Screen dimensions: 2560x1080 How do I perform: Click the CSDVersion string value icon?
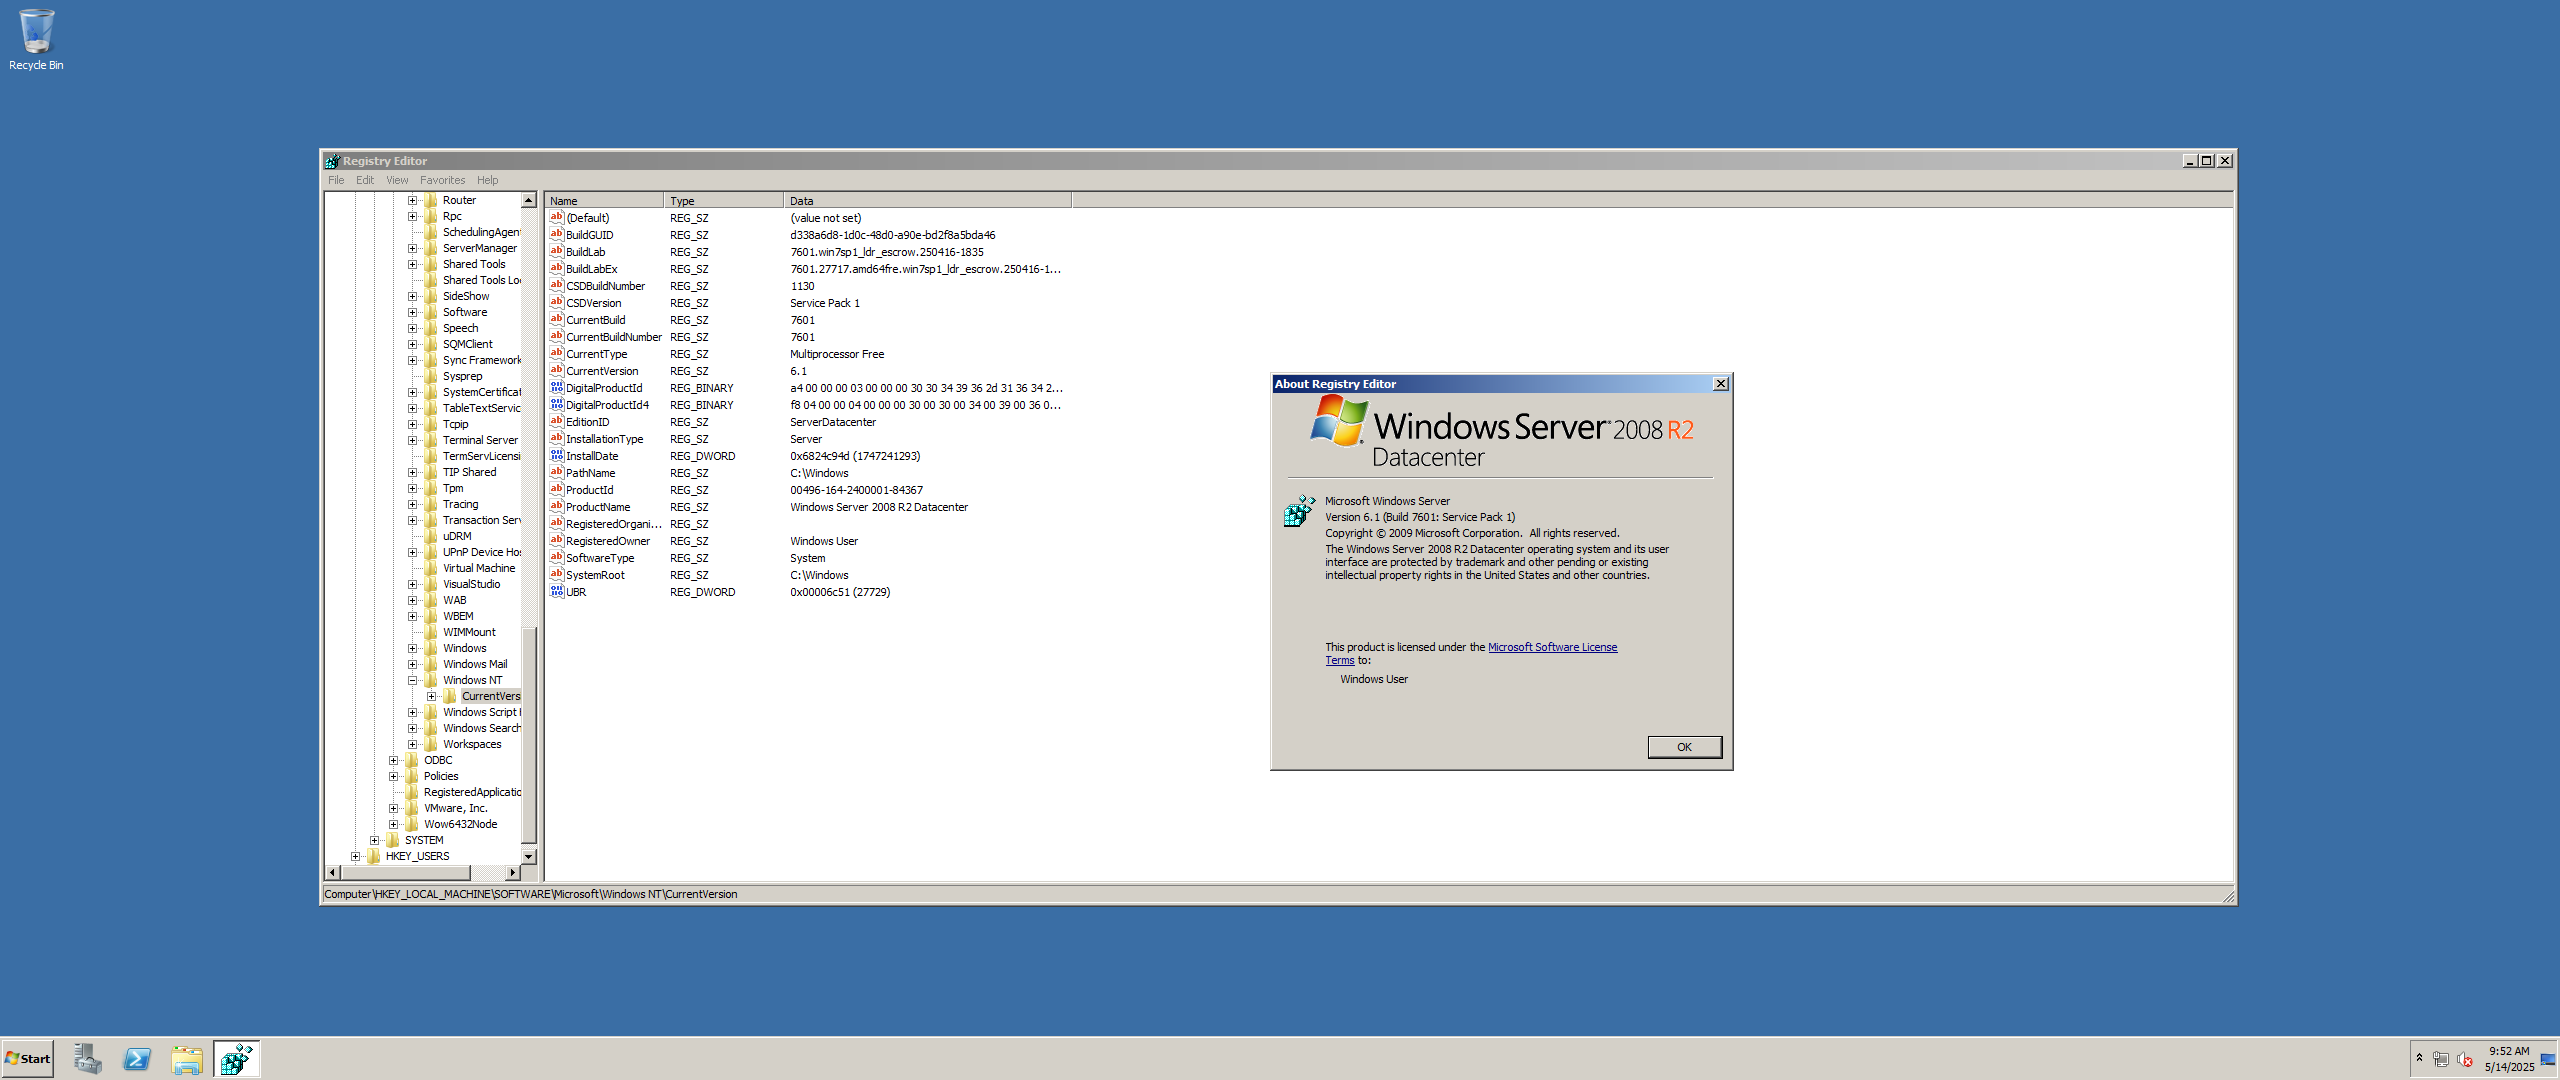pyautogui.click(x=557, y=303)
